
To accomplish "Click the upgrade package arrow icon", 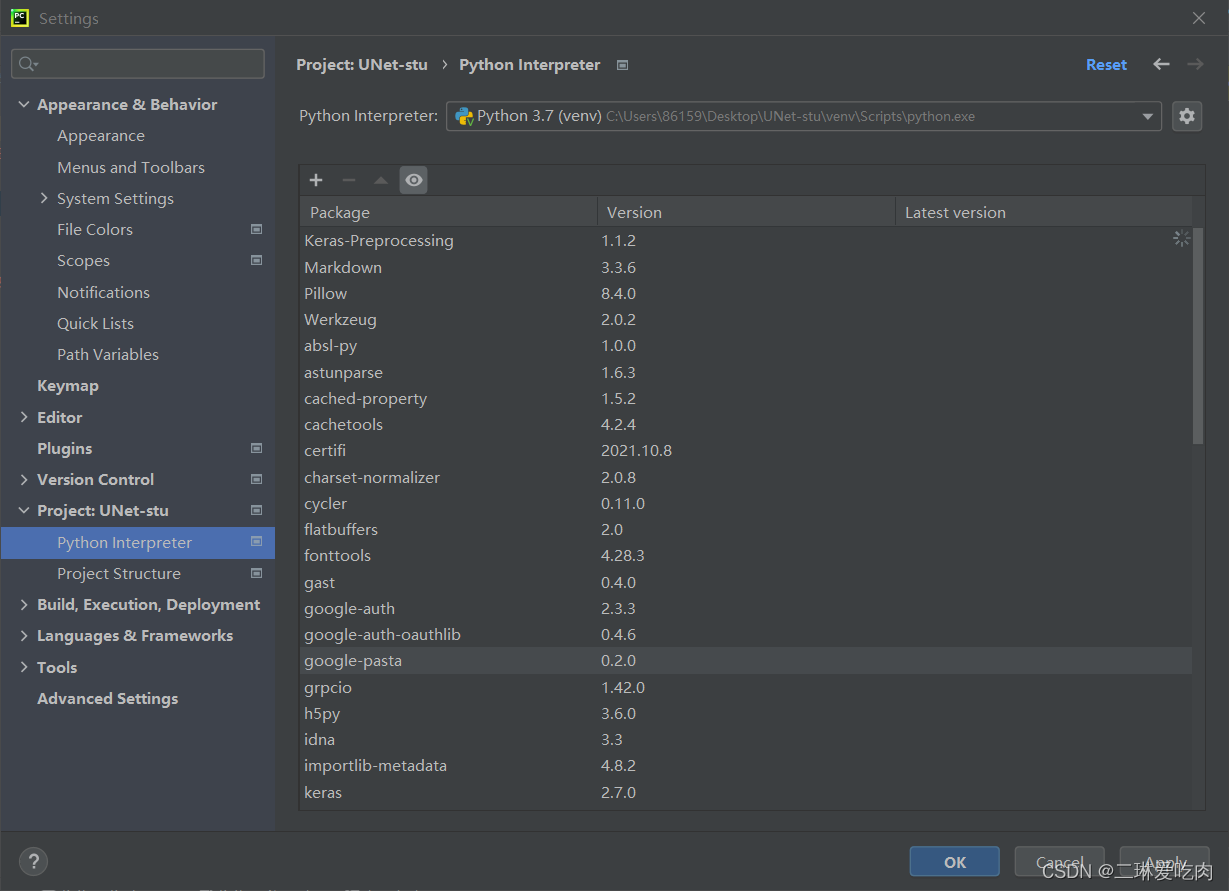I will point(381,180).
